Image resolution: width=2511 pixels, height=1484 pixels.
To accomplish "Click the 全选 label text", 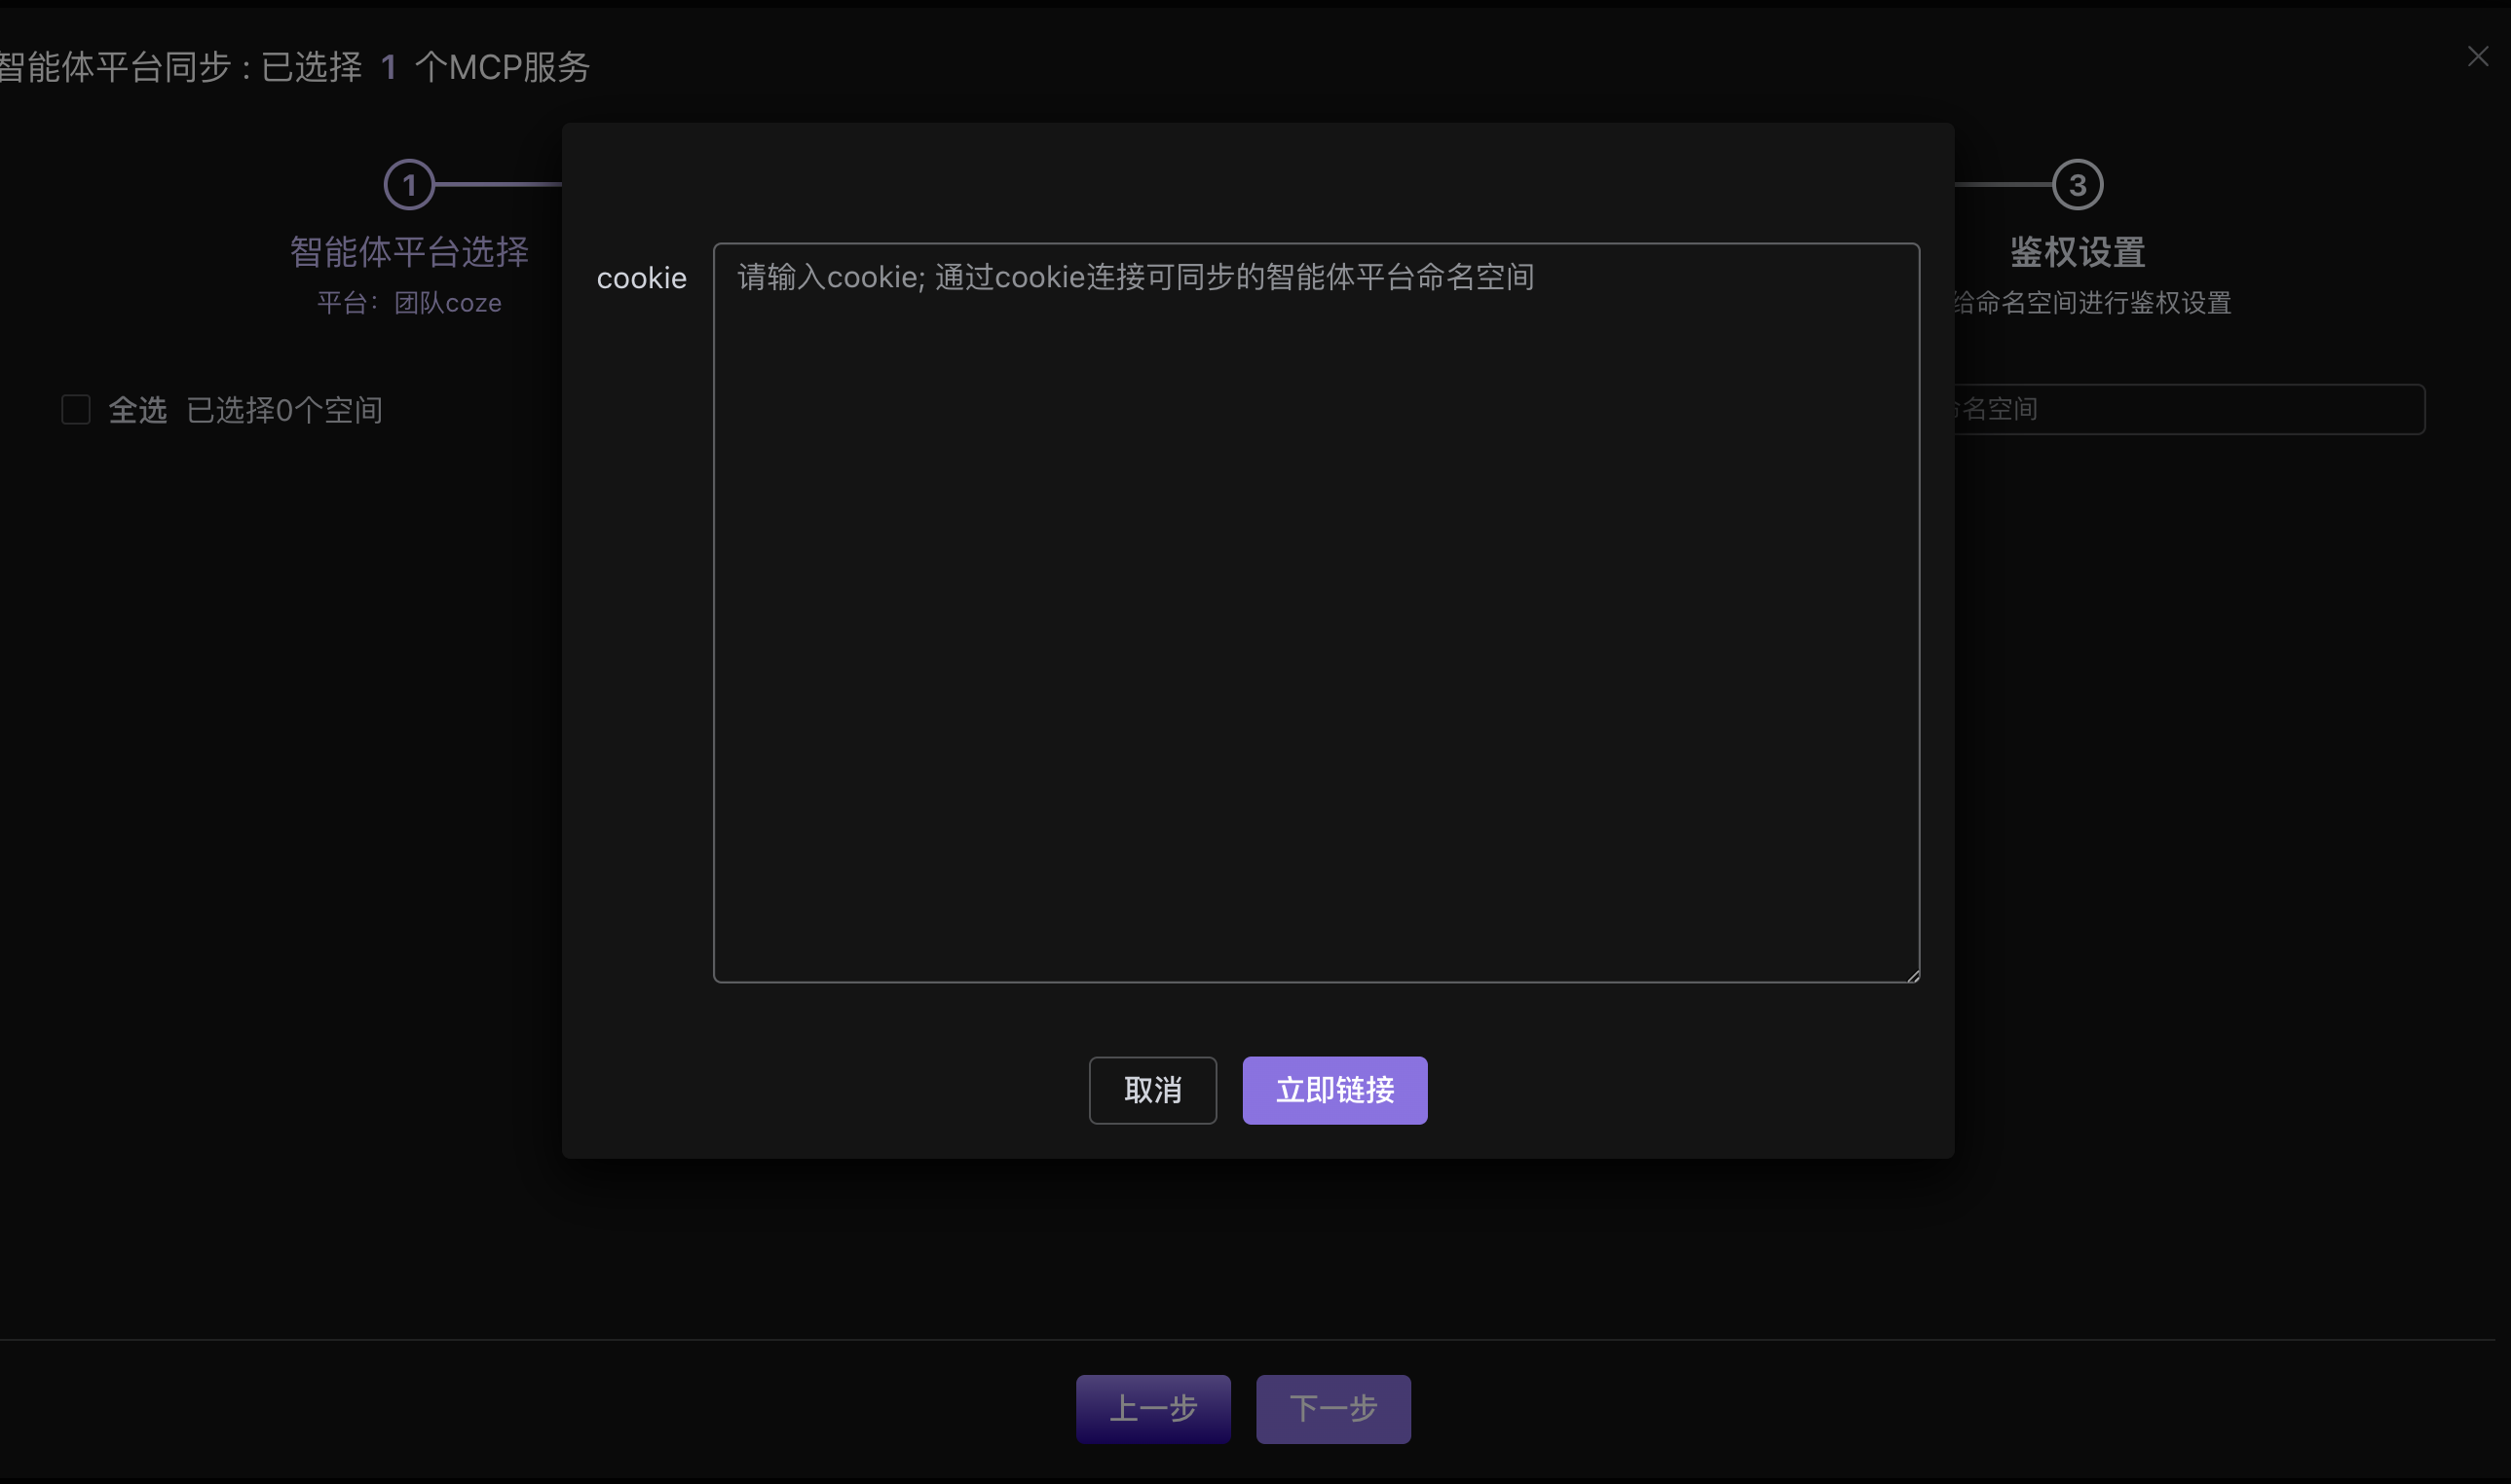I will tap(138, 410).
